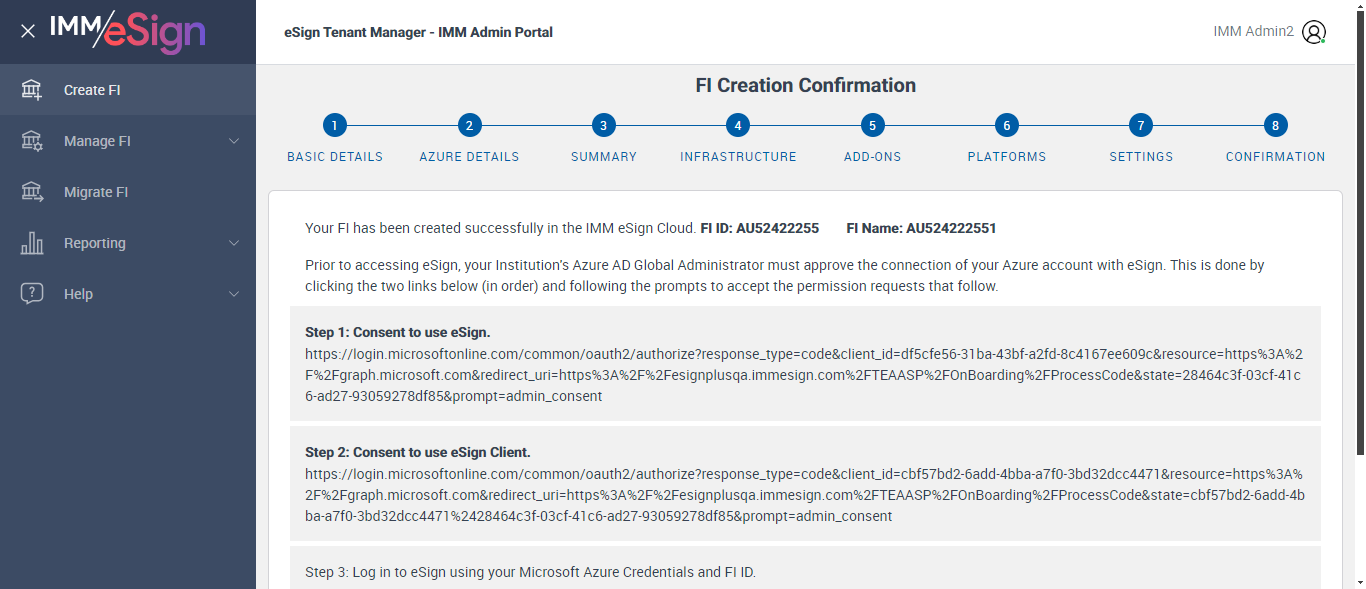Screen dimensions: 1366x589
Task: Click the Manage FI gear-bank icon
Action: (32, 141)
